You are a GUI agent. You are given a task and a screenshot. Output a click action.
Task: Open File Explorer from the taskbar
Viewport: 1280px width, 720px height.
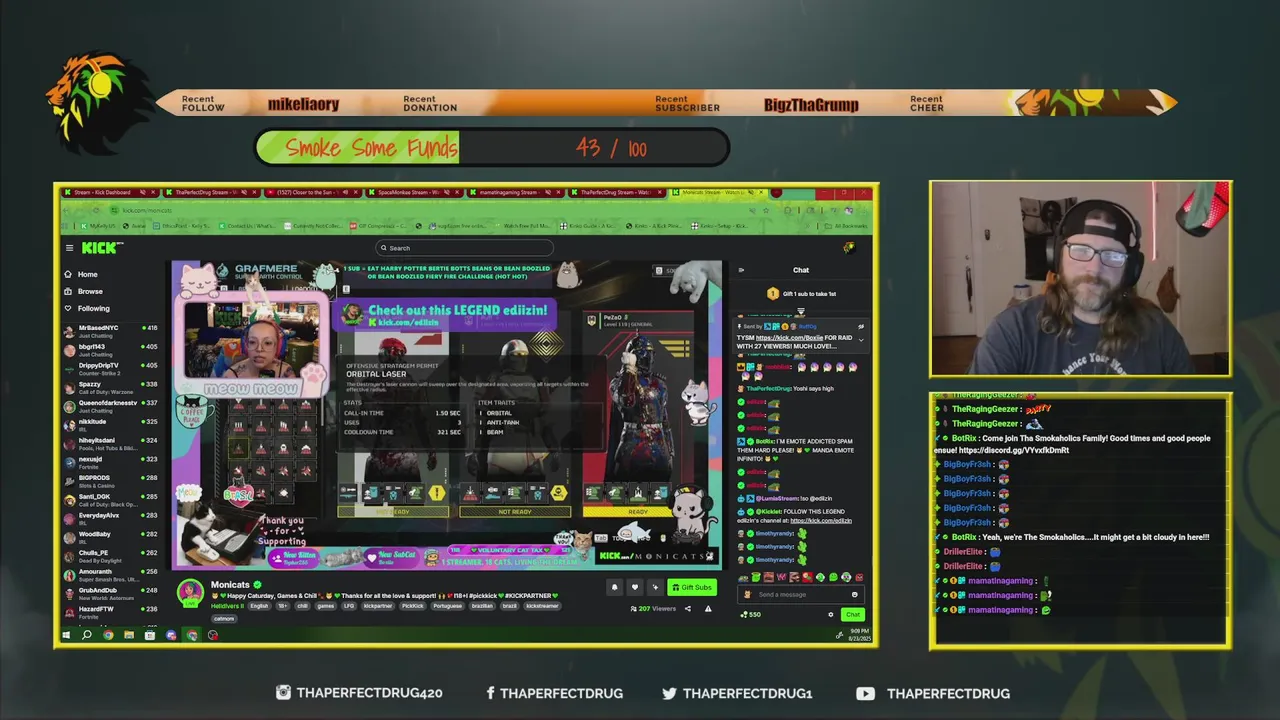pyautogui.click(x=129, y=635)
